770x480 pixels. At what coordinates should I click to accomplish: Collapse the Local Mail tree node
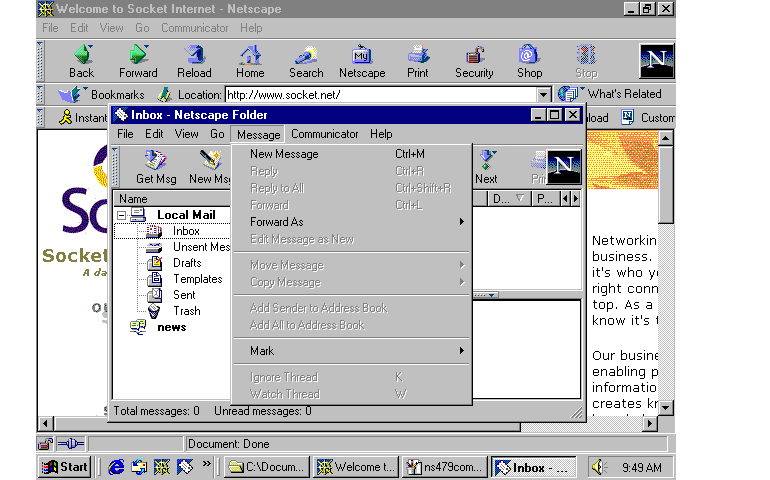pos(121,215)
